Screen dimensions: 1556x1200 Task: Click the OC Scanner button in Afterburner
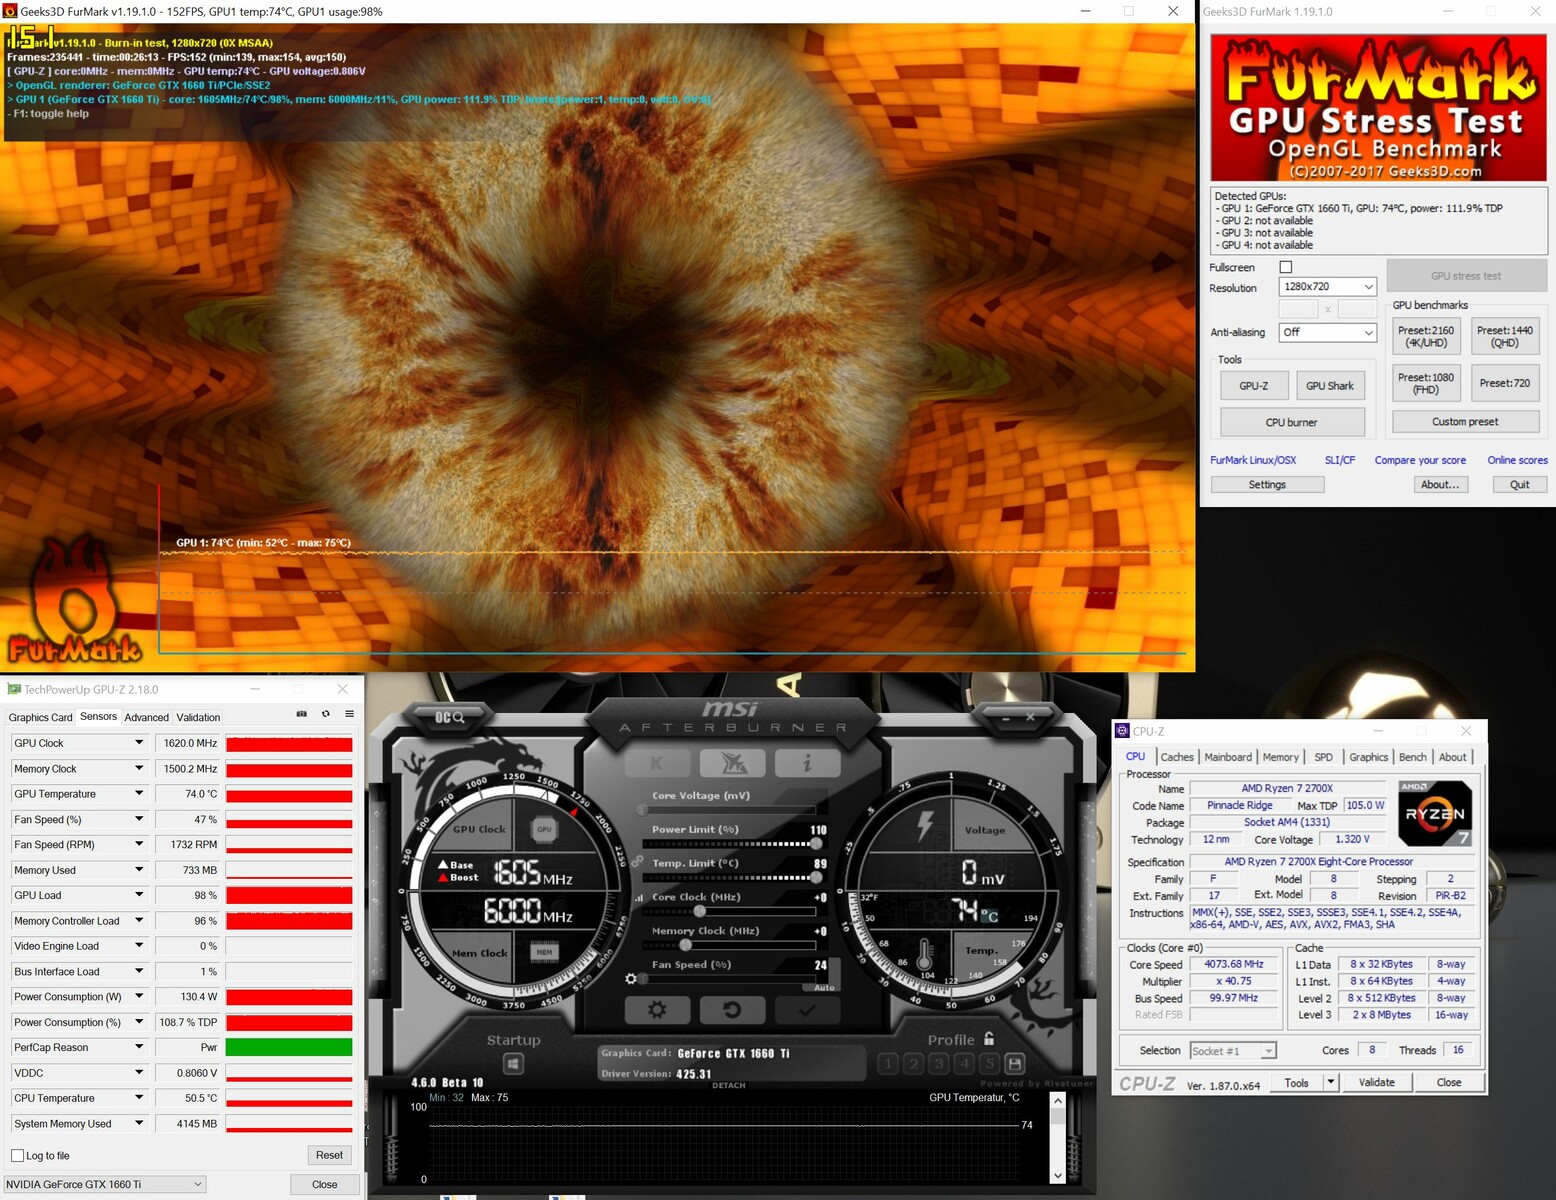pos(450,717)
